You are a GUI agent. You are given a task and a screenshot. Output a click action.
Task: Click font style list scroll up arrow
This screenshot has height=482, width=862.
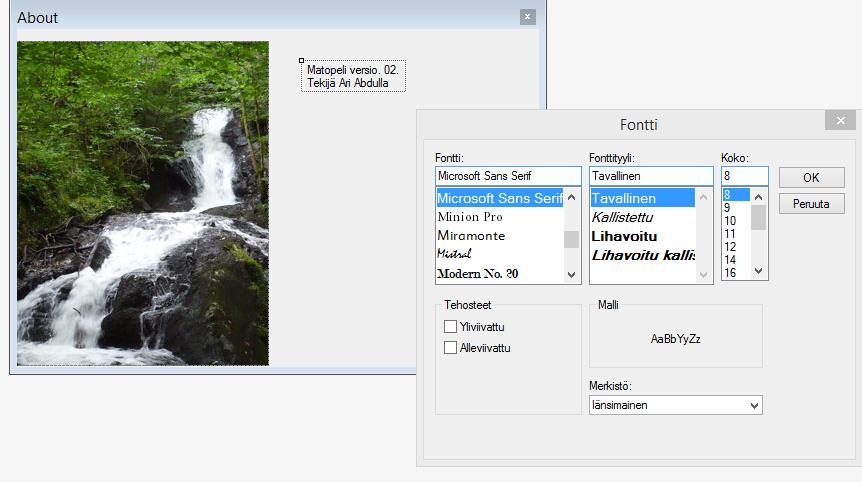(704, 197)
